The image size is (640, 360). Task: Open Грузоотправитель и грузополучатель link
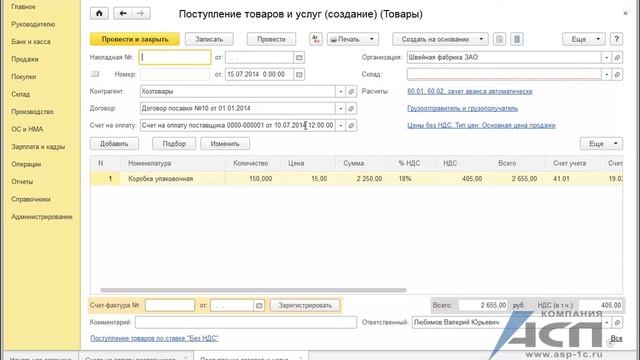pos(462,109)
